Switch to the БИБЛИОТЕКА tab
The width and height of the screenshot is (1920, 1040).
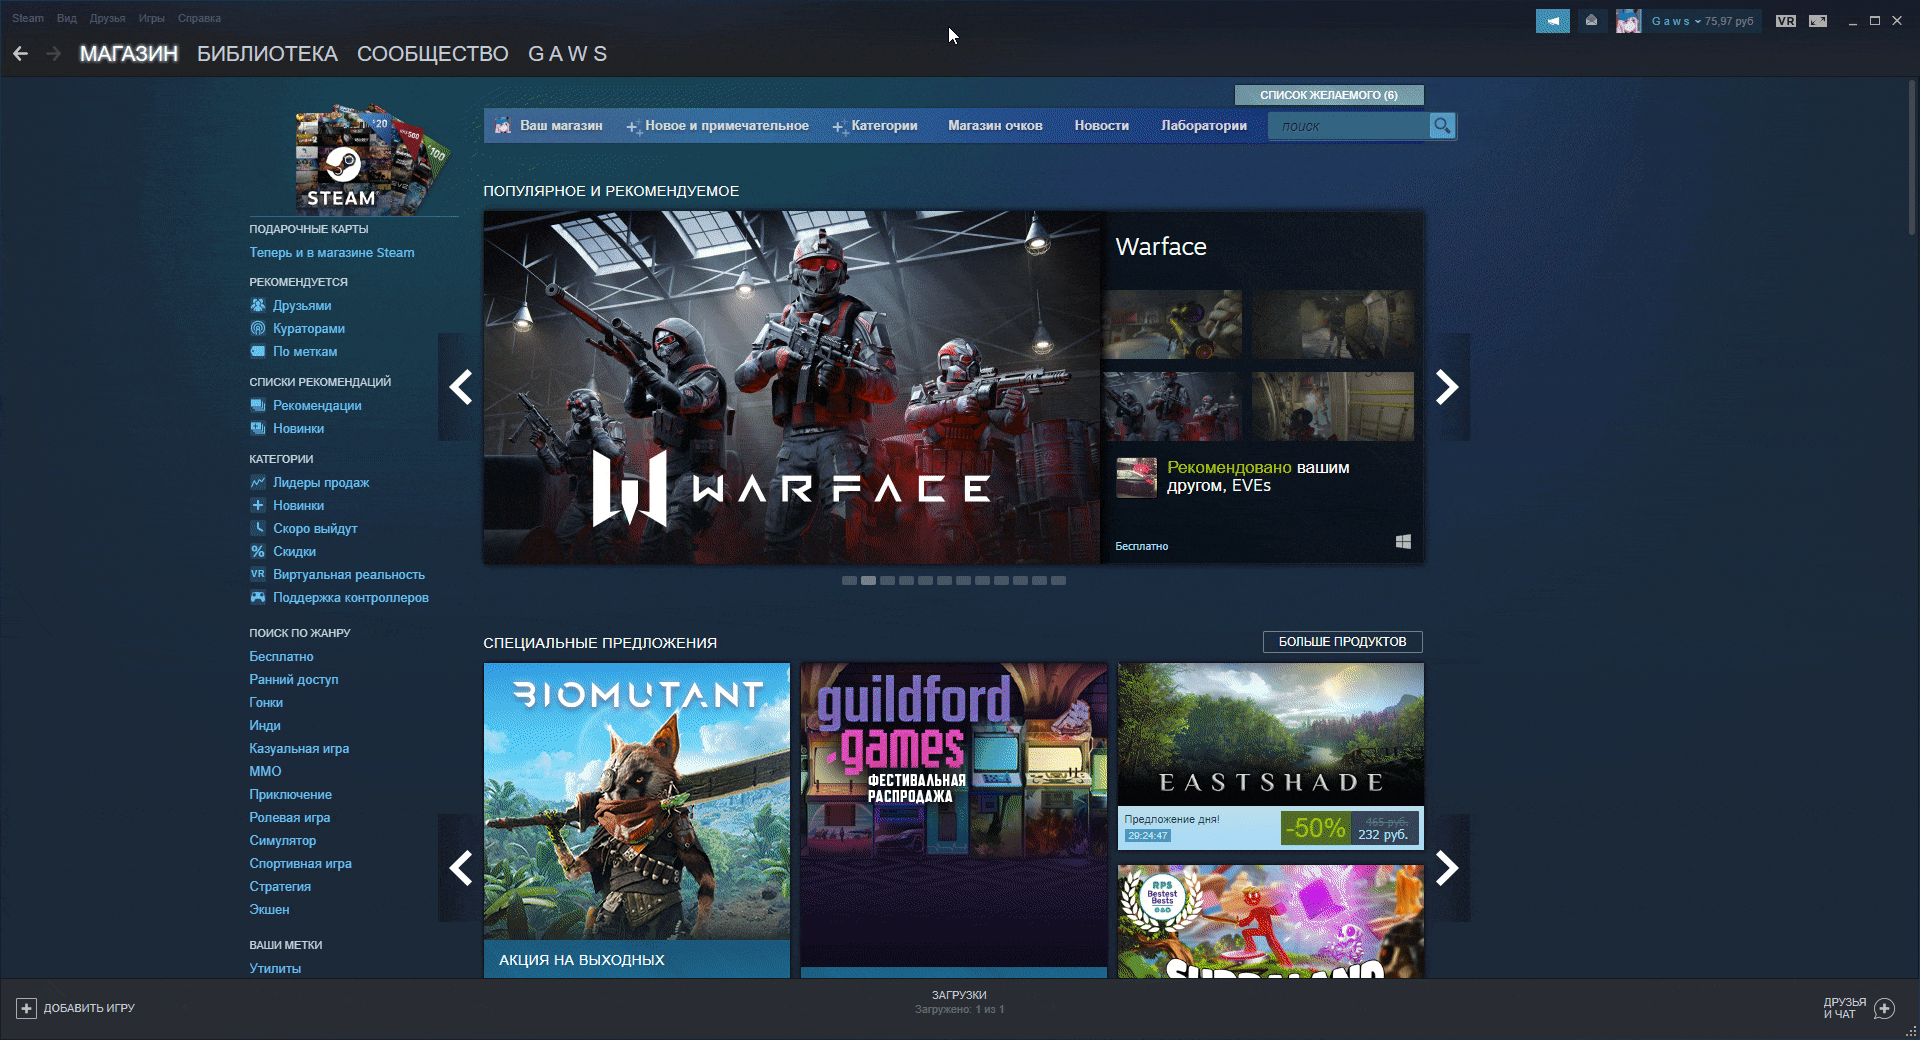[268, 54]
